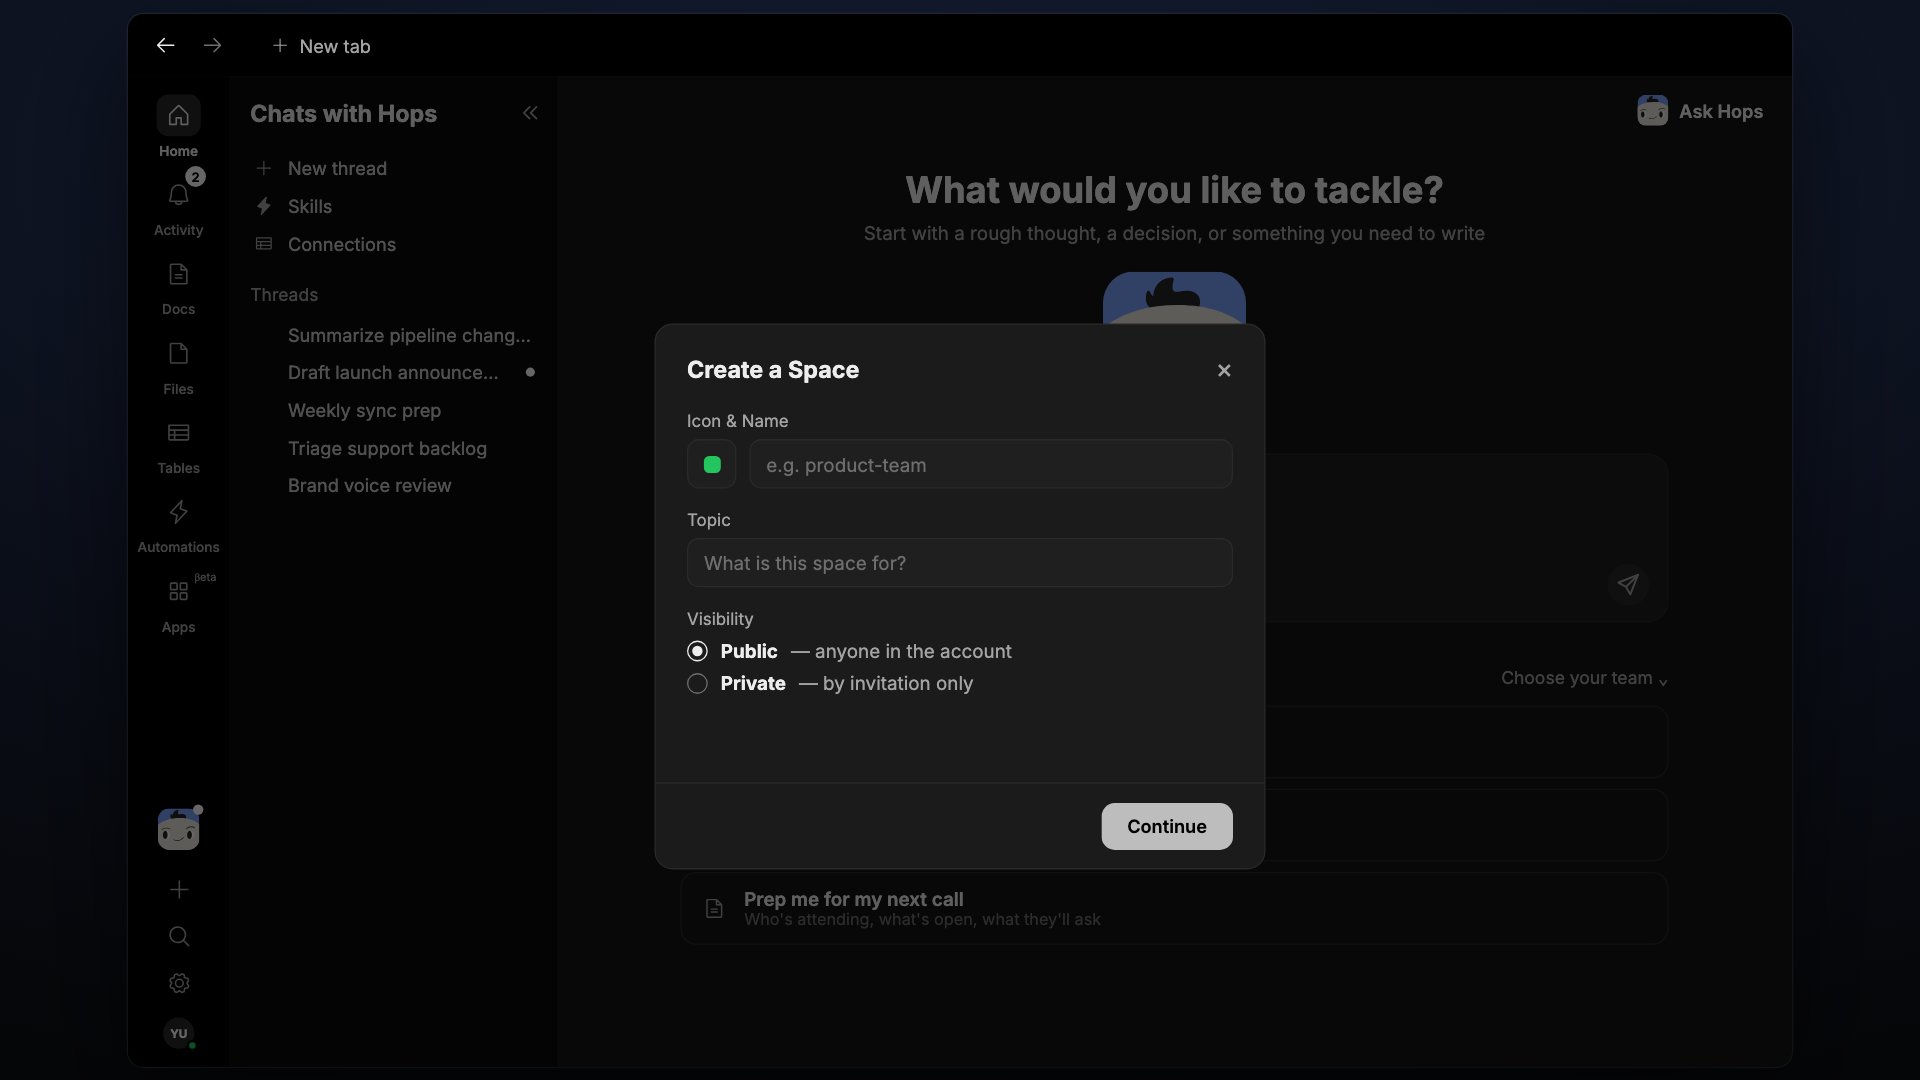Select Private visibility option
Image resolution: width=1920 pixels, height=1080 pixels.
(697, 684)
